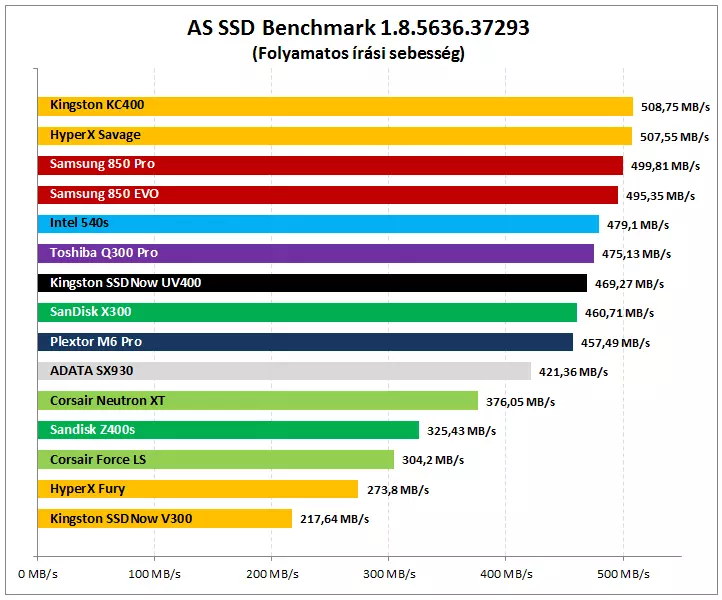The image size is (722, 600).
Task: Click the '0 MB/s' axis label
Action: [x=38, y=574]
